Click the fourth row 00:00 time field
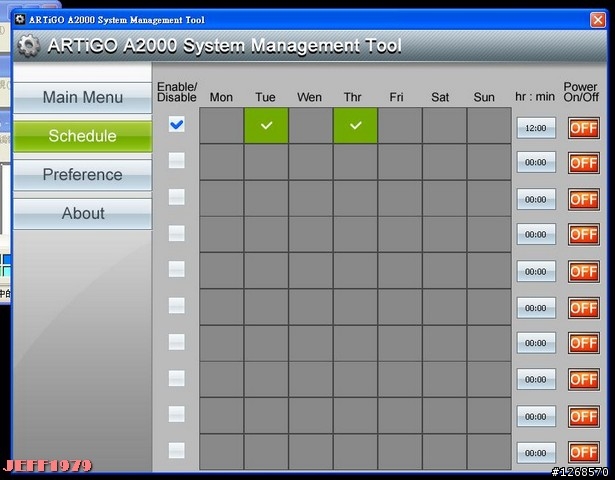 (536, 235)
